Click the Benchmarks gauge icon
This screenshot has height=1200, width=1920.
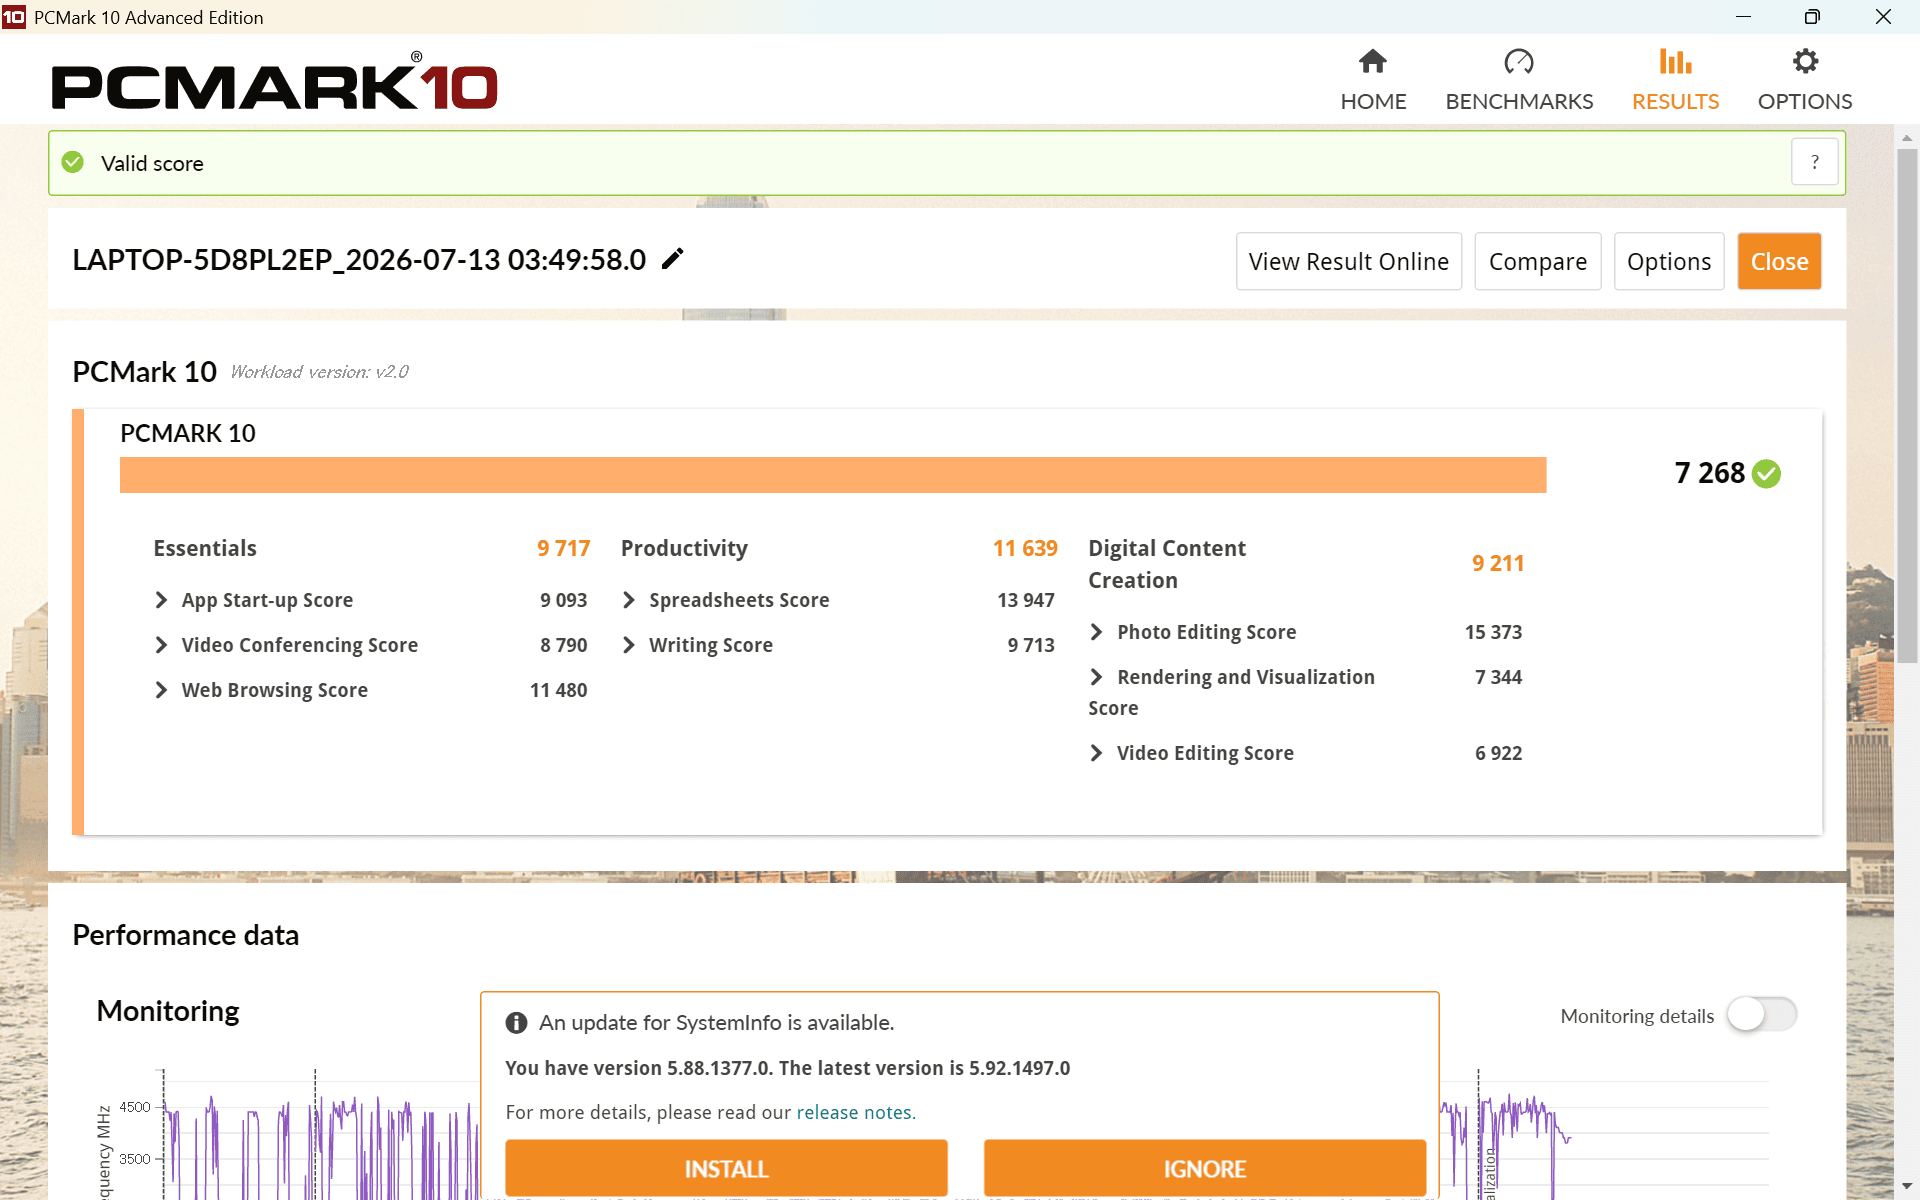point(1519,62)
